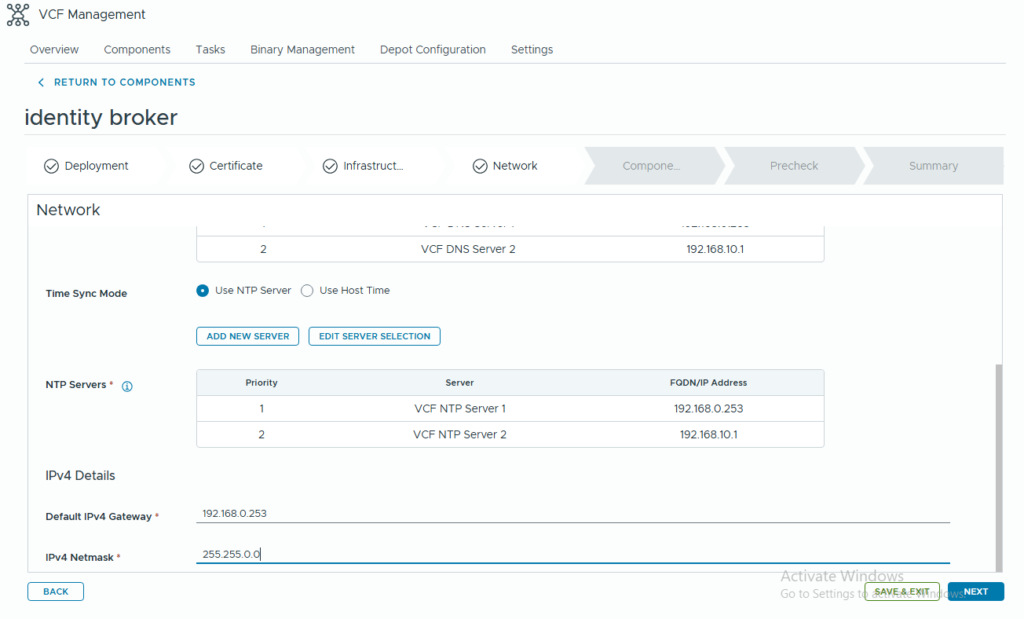Viewport: 1024px width, 619px height.
Task: Click the Default IPv4 Gateway field
Action: pos(572,514)
